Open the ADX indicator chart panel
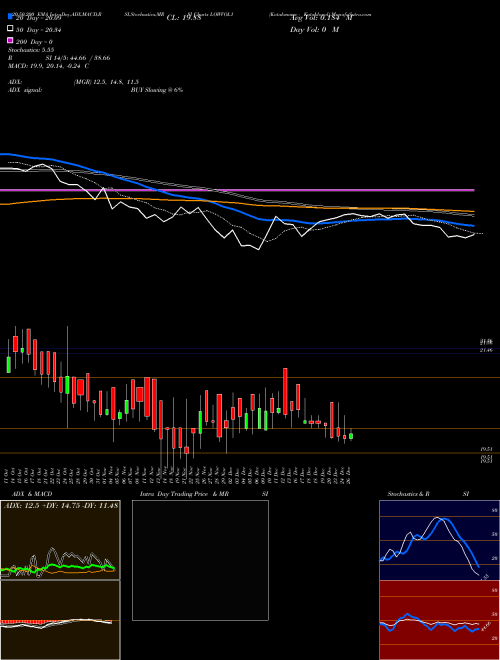The image size is (500, 660). [60, 540]
